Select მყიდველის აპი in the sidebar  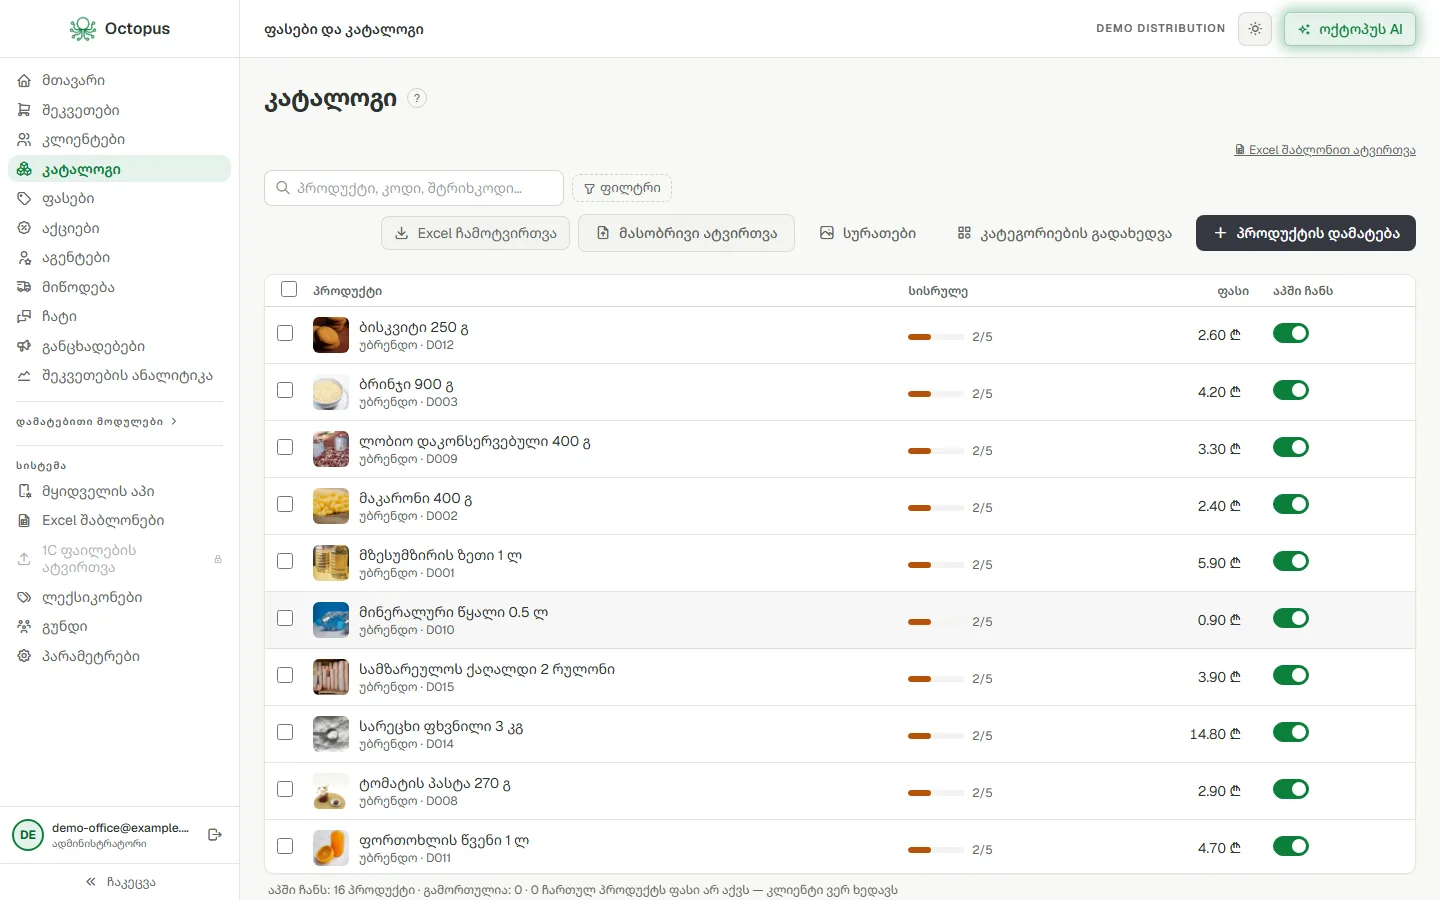(119, 491)
